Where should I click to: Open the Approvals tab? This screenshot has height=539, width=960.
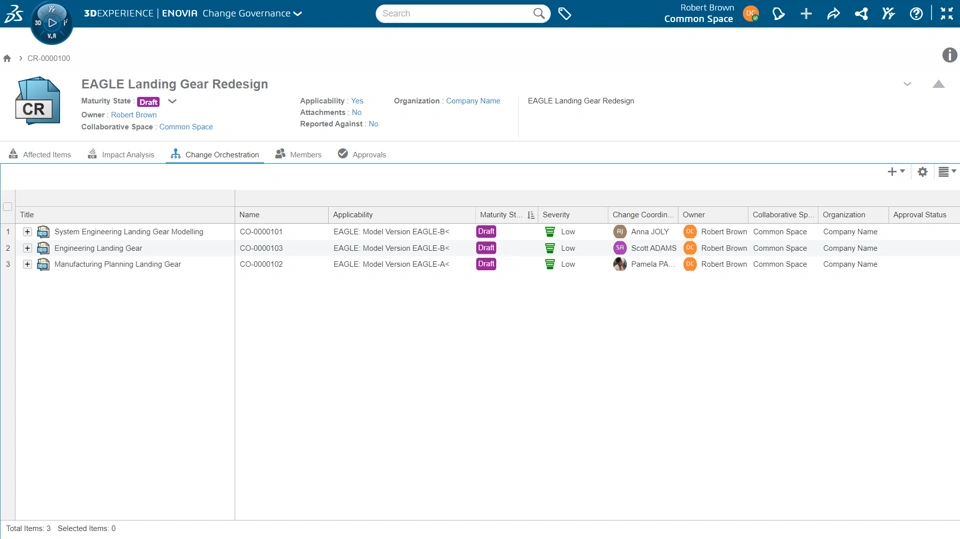pos(362,154)
